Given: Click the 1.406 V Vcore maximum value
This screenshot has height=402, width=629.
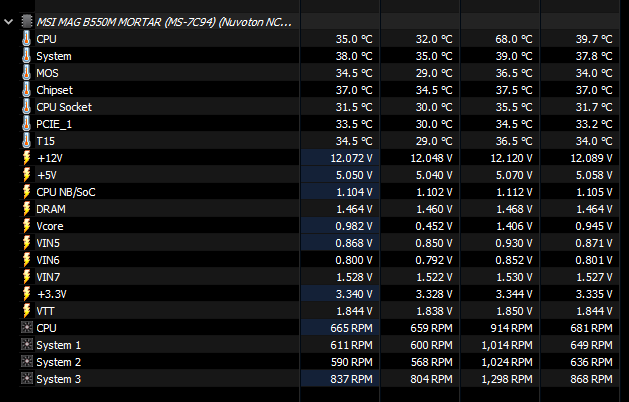Looking at the screenshot, I should [x=514, y=226].
